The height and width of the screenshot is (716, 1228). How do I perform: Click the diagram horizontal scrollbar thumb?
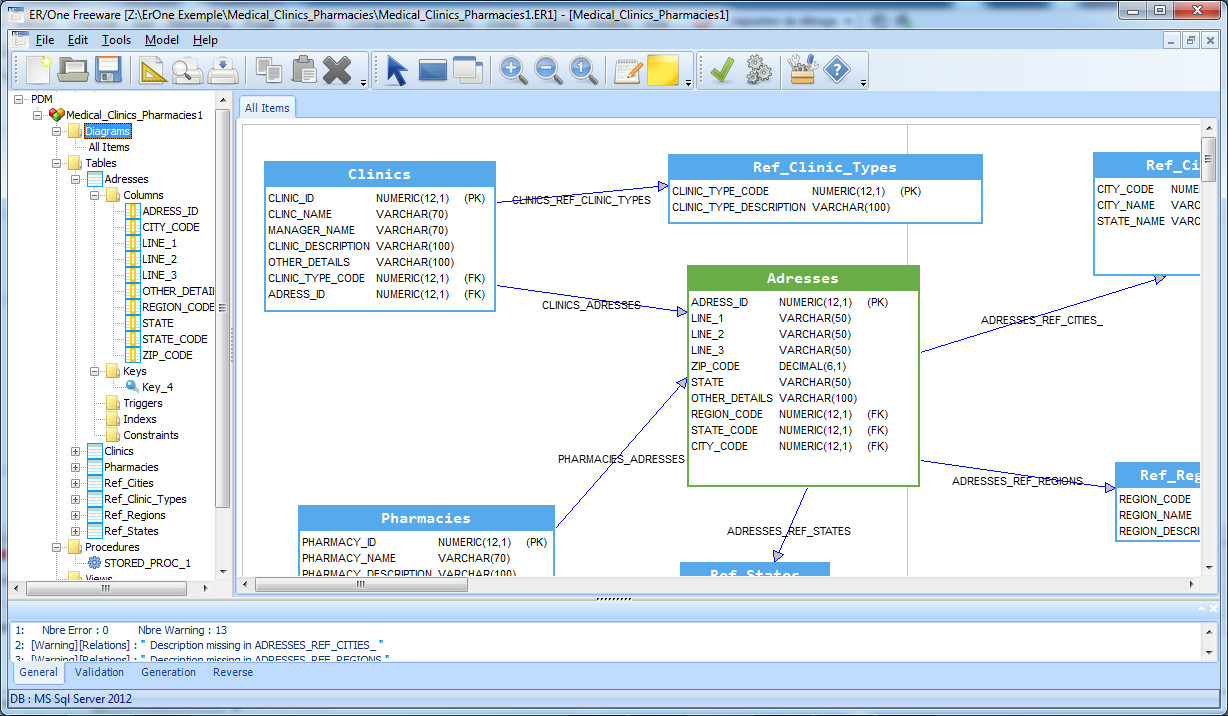click(x=362, y=585)
